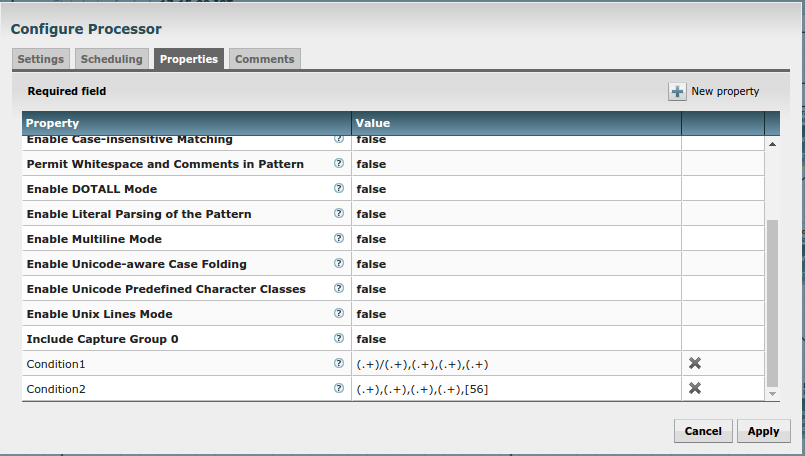
Task: Switch to the Settings tab
Action: pyautogui.click(x=41, y=59)
